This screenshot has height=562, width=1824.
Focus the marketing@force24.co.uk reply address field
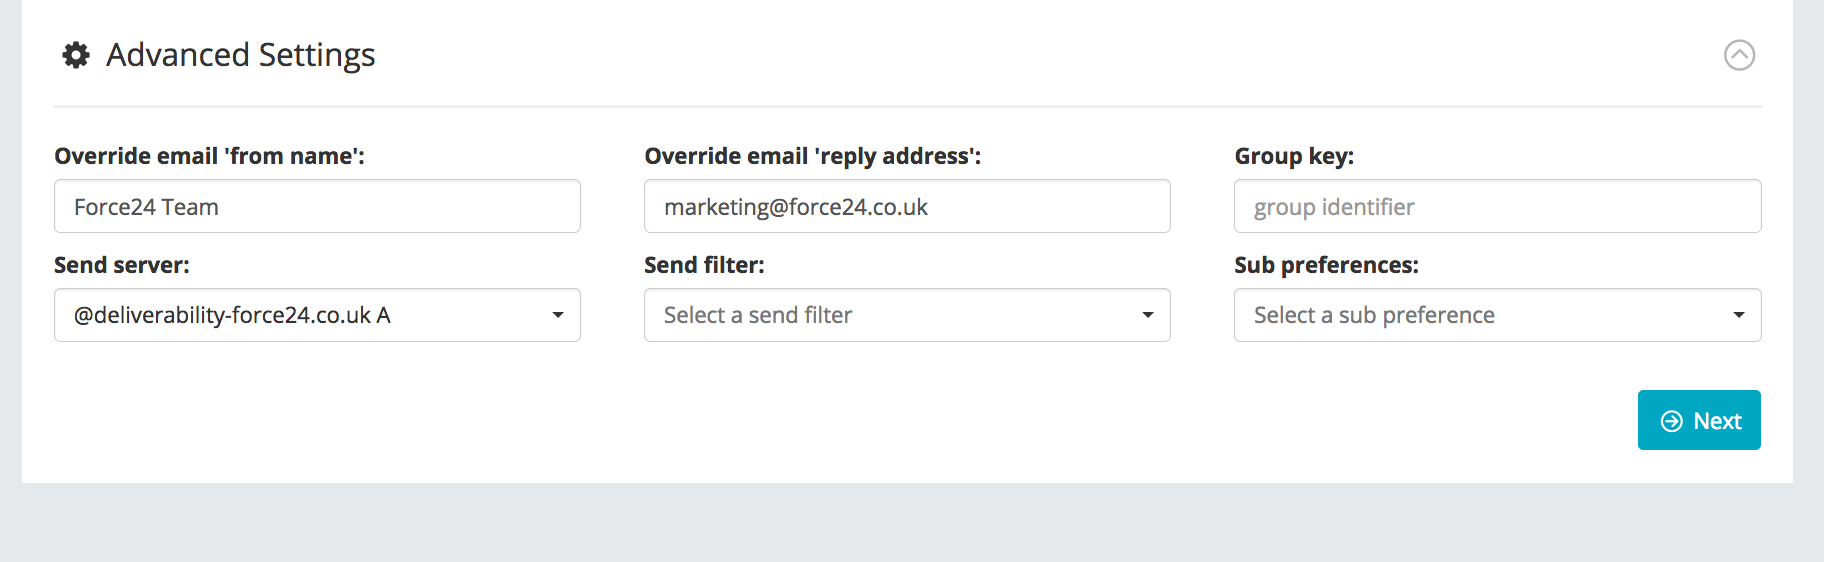(907, 206)
